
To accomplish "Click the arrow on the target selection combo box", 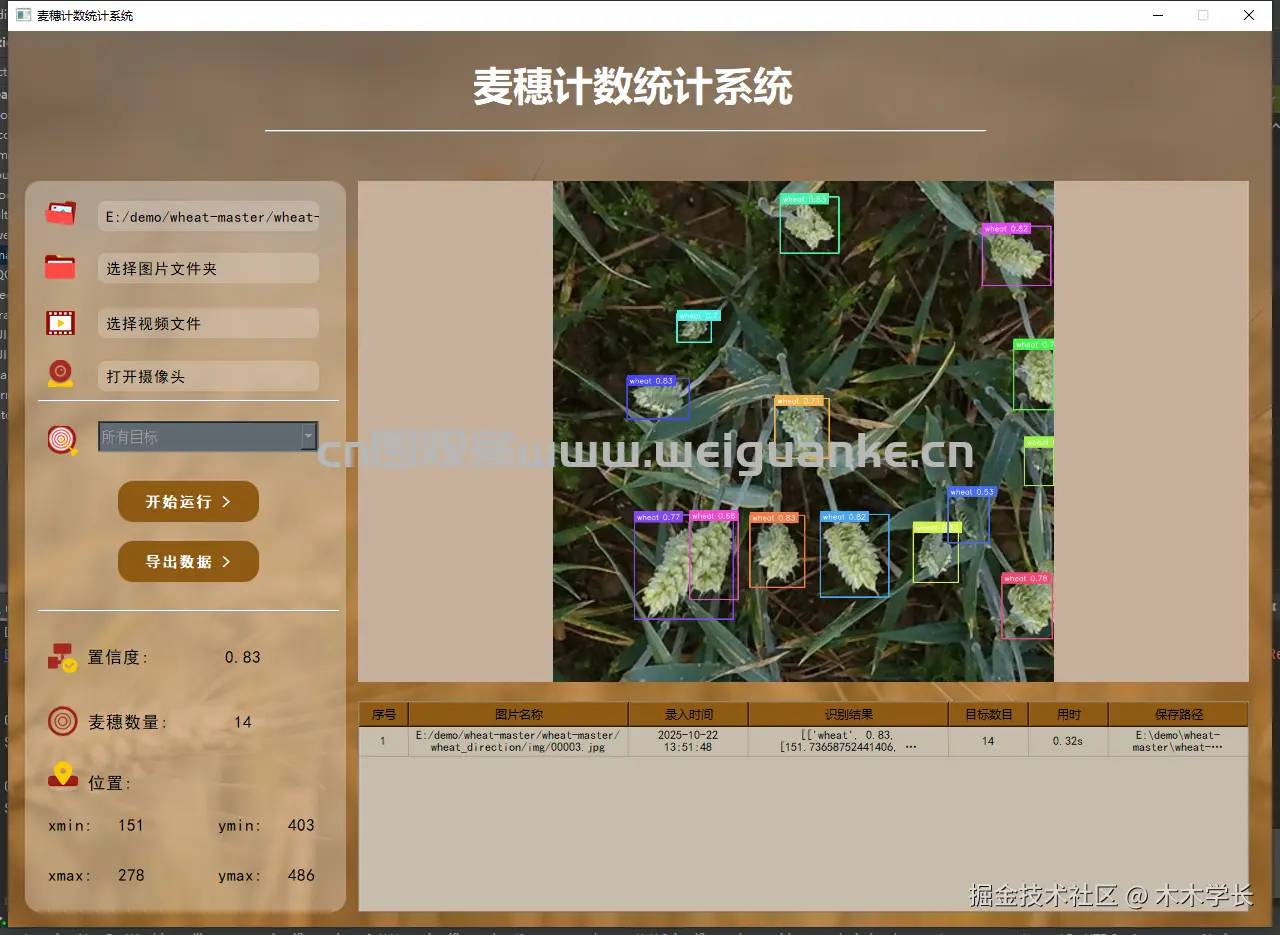I will [308, 437].
